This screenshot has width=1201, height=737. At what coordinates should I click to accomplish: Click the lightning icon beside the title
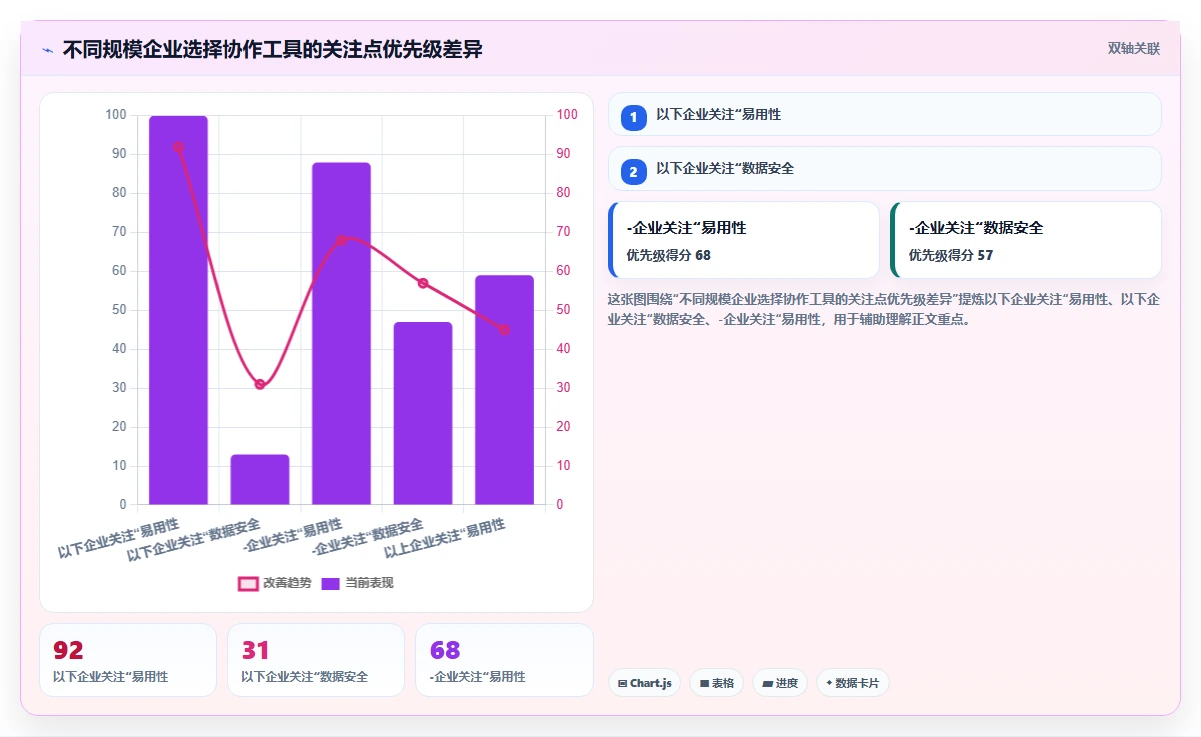tap(47, 49)
